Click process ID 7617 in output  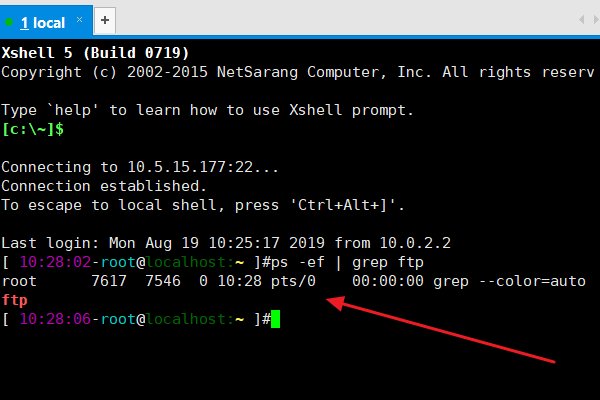tap(108, 282)
